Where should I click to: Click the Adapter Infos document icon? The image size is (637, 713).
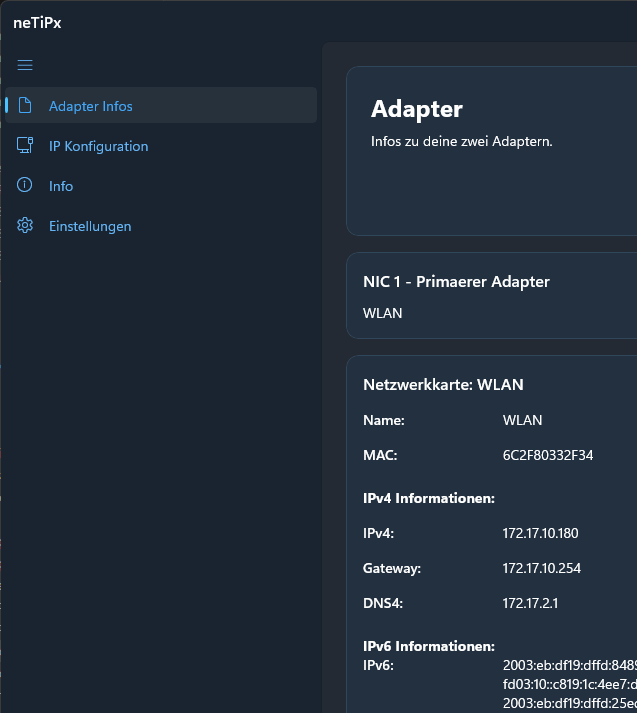(x=25, y=105)
